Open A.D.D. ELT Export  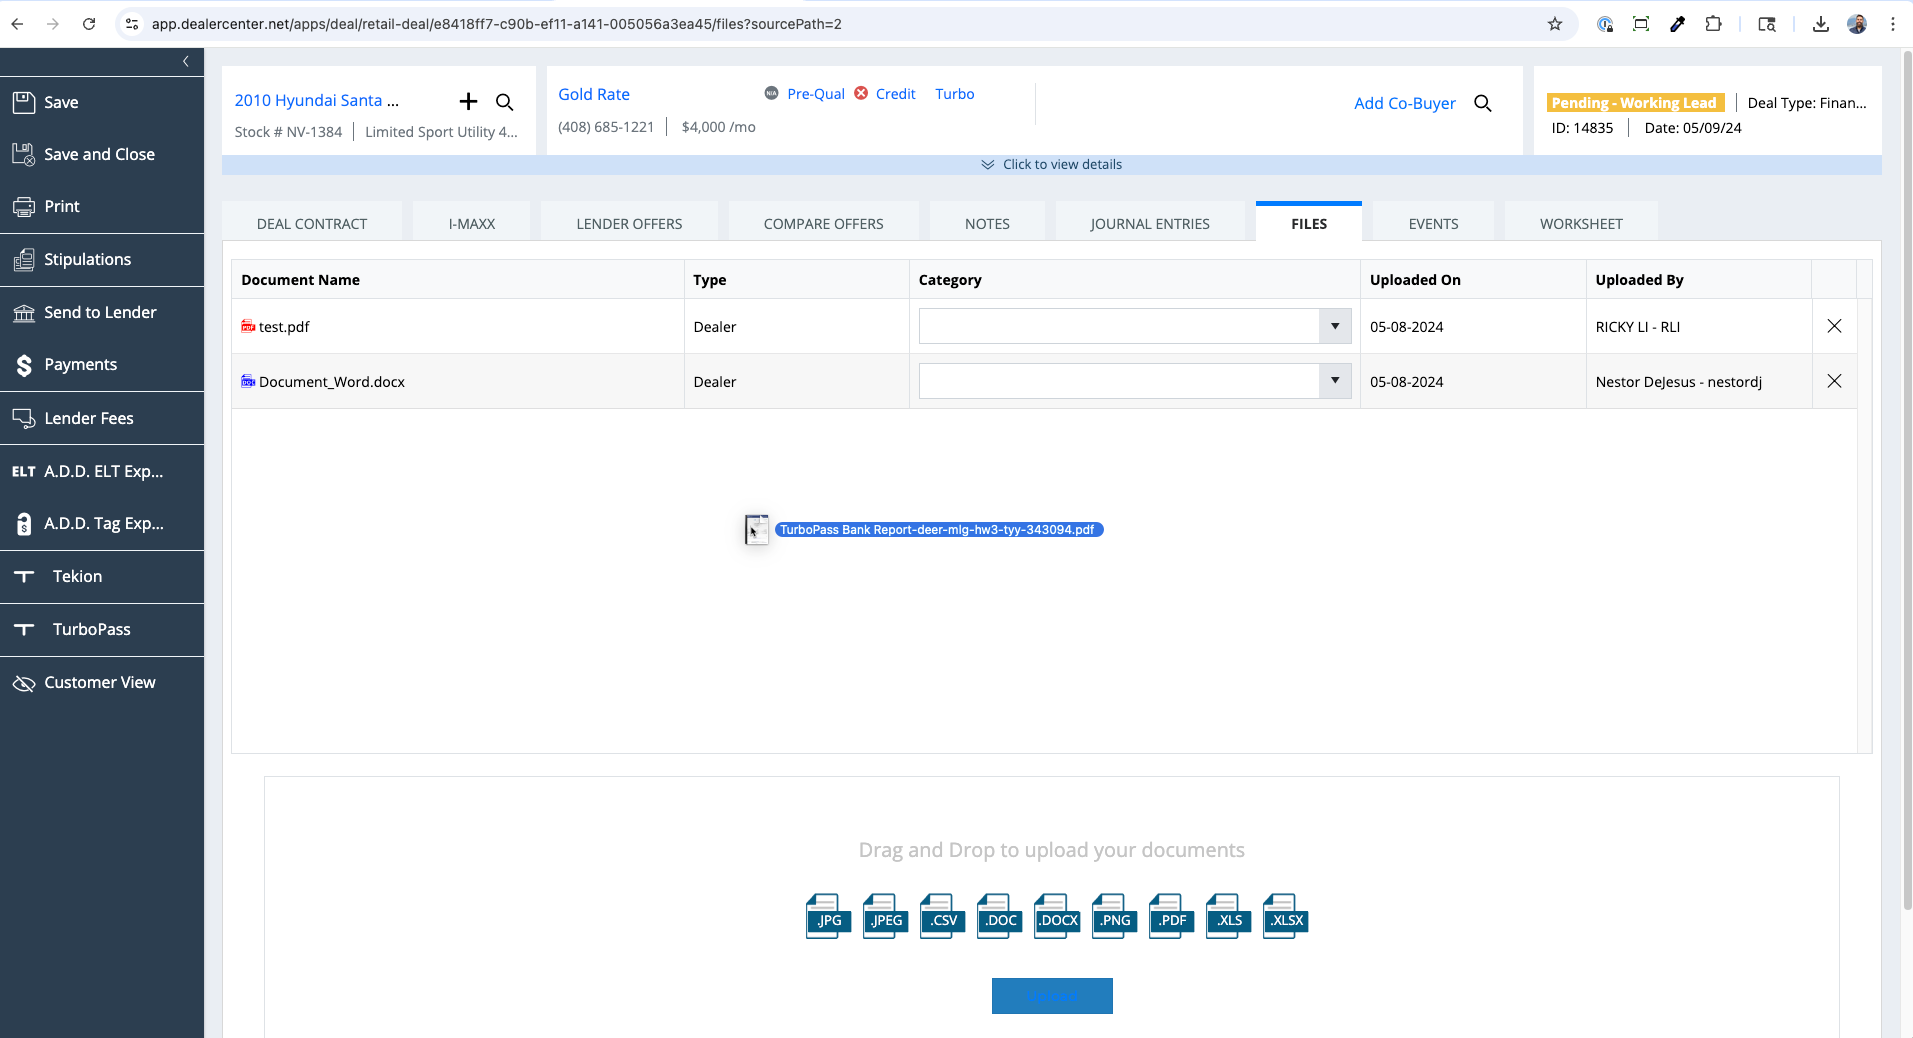click(x=103, y=471)
